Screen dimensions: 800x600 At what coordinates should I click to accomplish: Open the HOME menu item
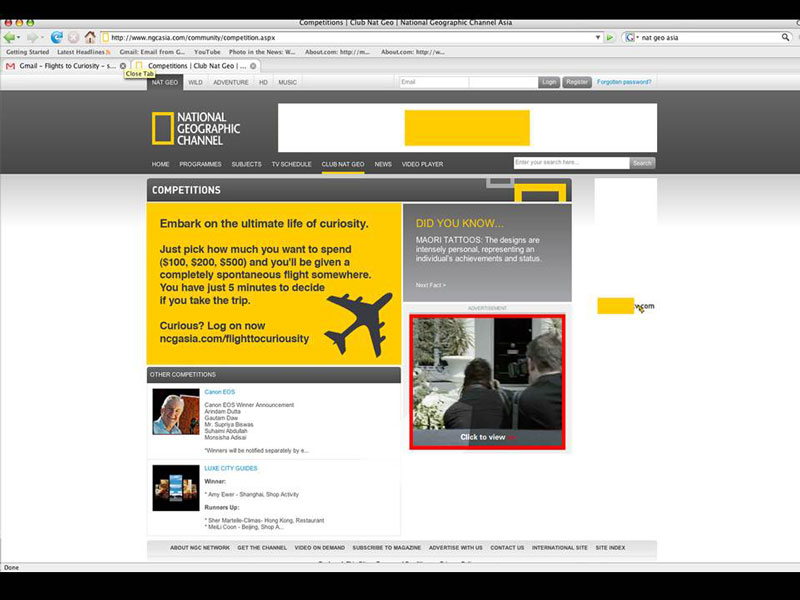click(160, 164)
